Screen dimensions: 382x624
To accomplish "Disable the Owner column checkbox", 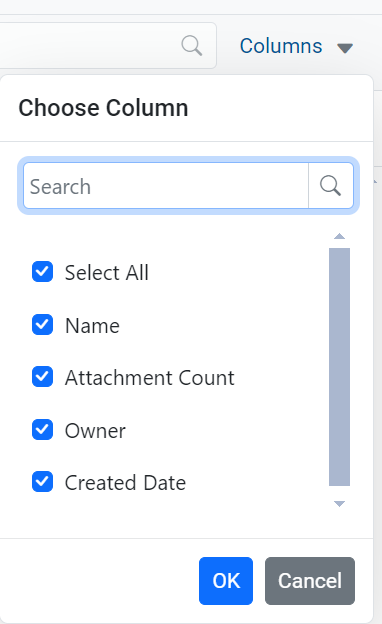I will click(43, 429).
